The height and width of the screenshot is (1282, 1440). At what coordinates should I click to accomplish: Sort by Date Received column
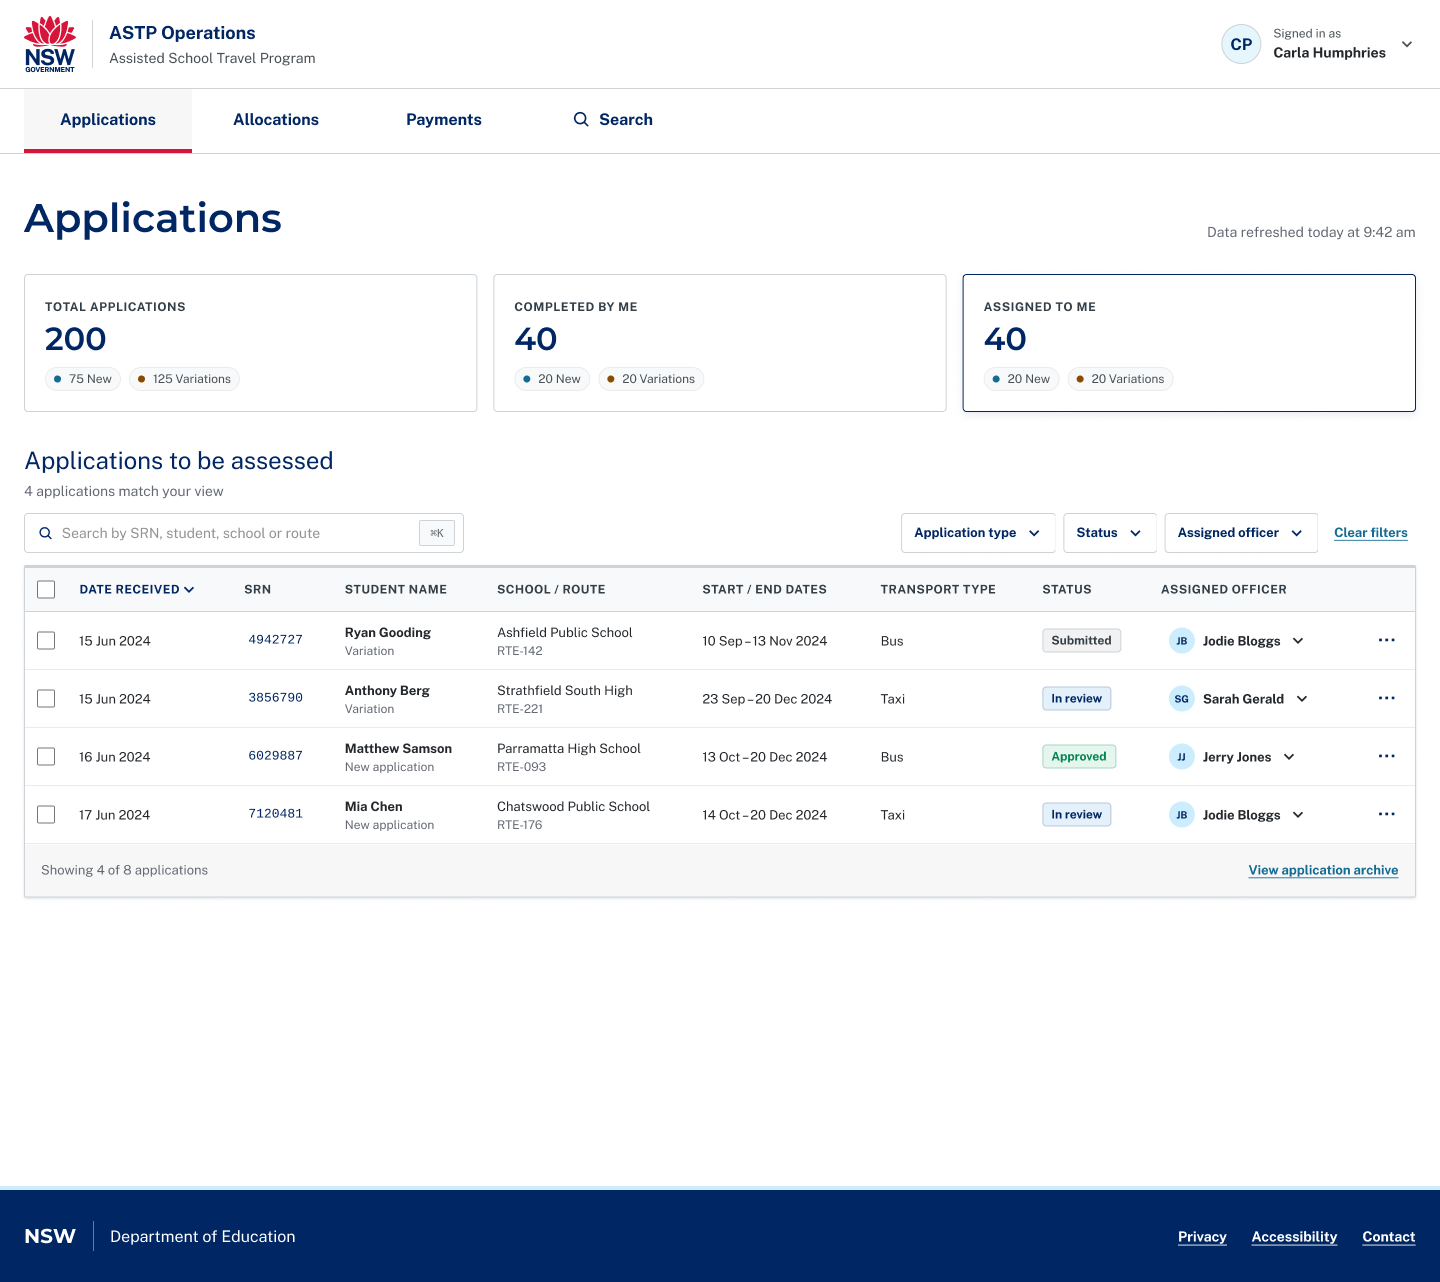click(x=137, y=589)
